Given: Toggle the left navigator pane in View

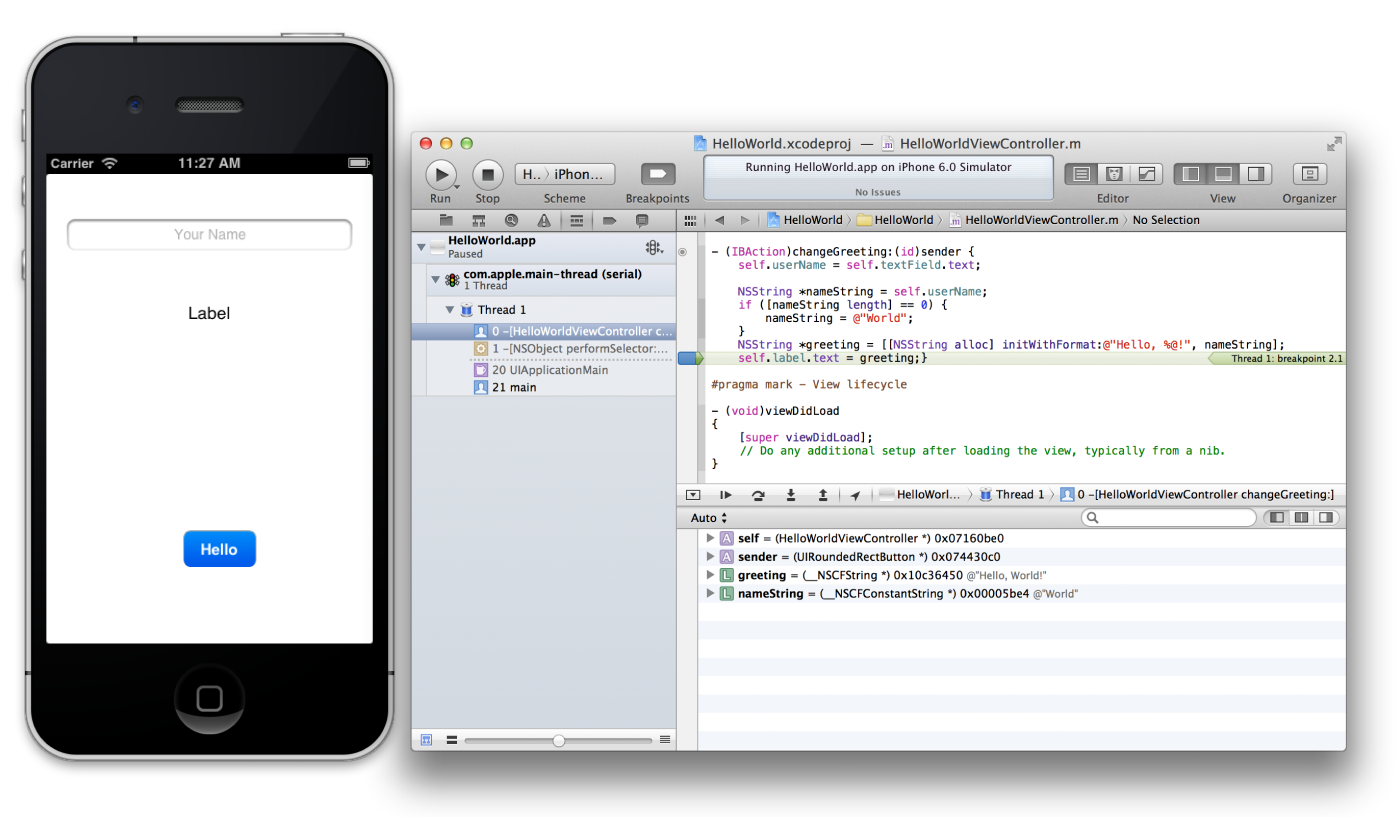Looking at the screenshot, I should [1190, 174].
